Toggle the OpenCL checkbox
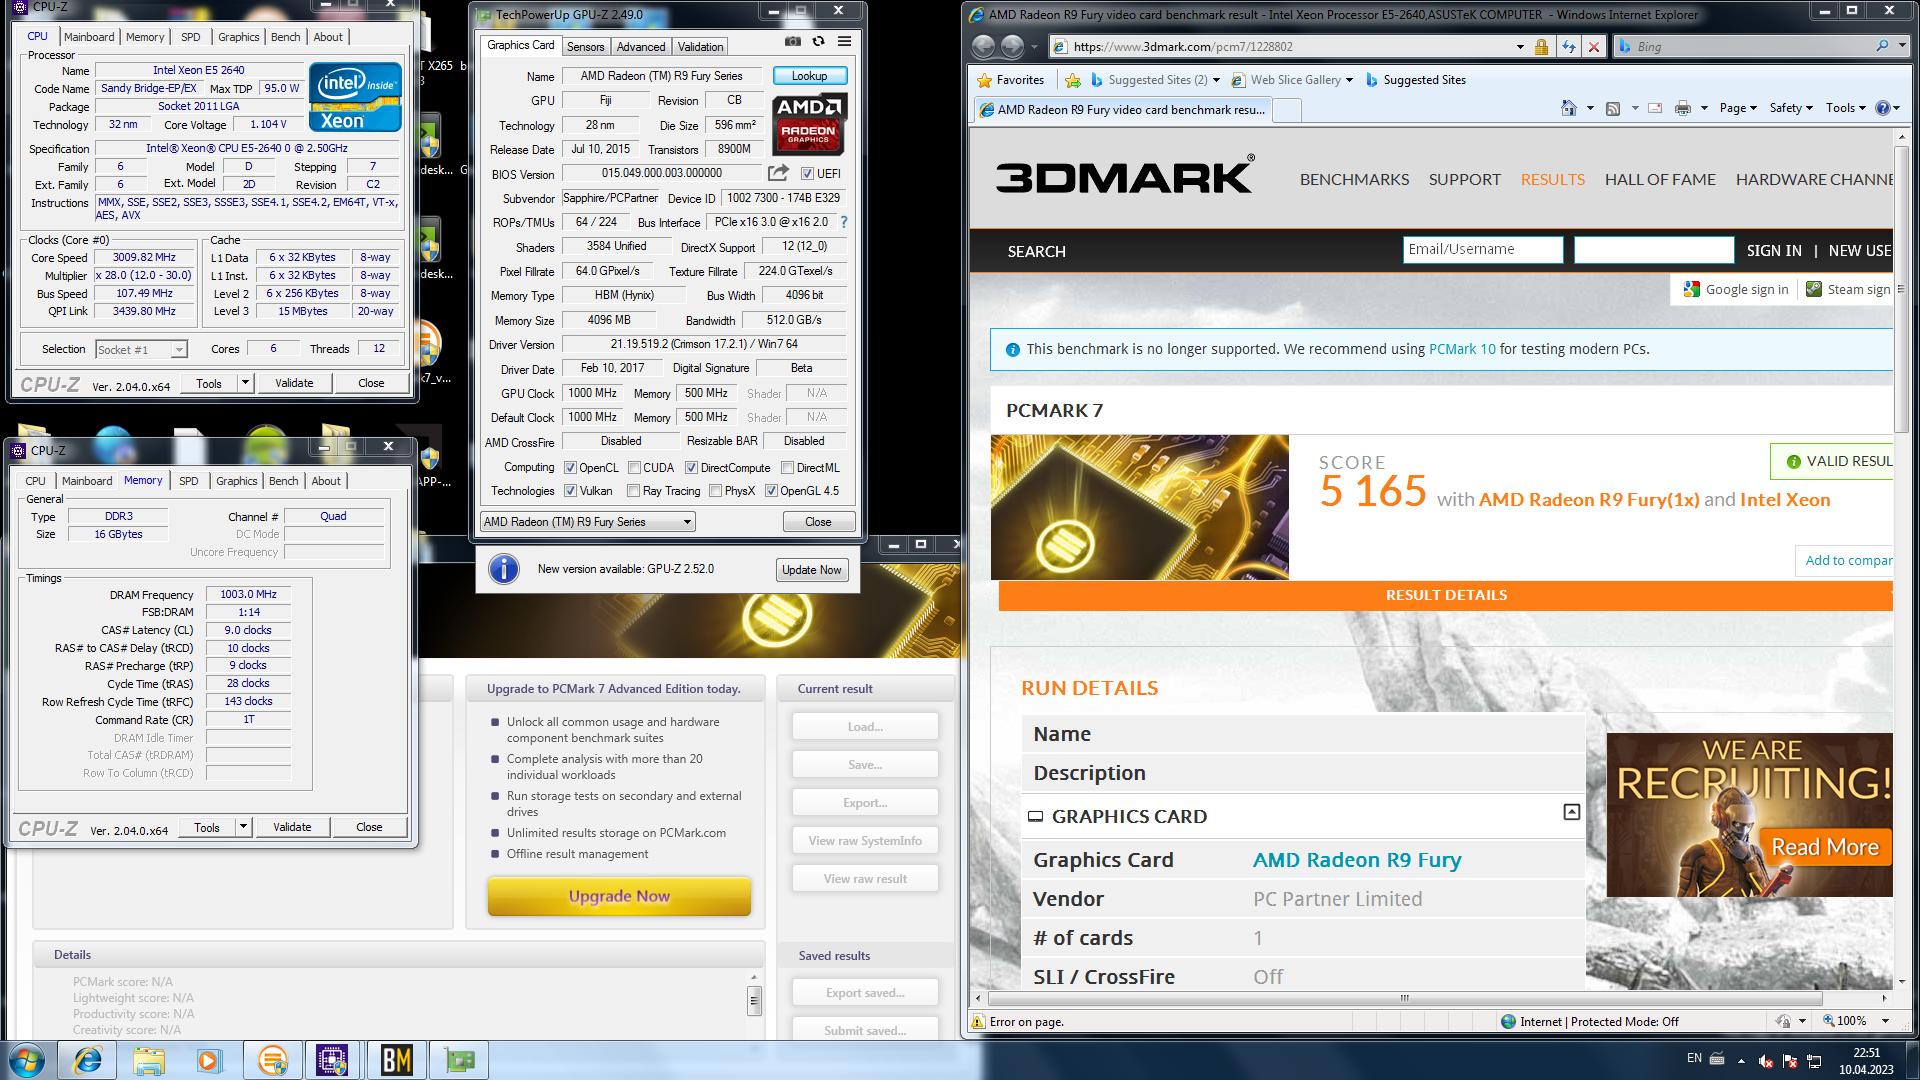The height and width of the screenshot is (1080, 1920). click(570, 468)
